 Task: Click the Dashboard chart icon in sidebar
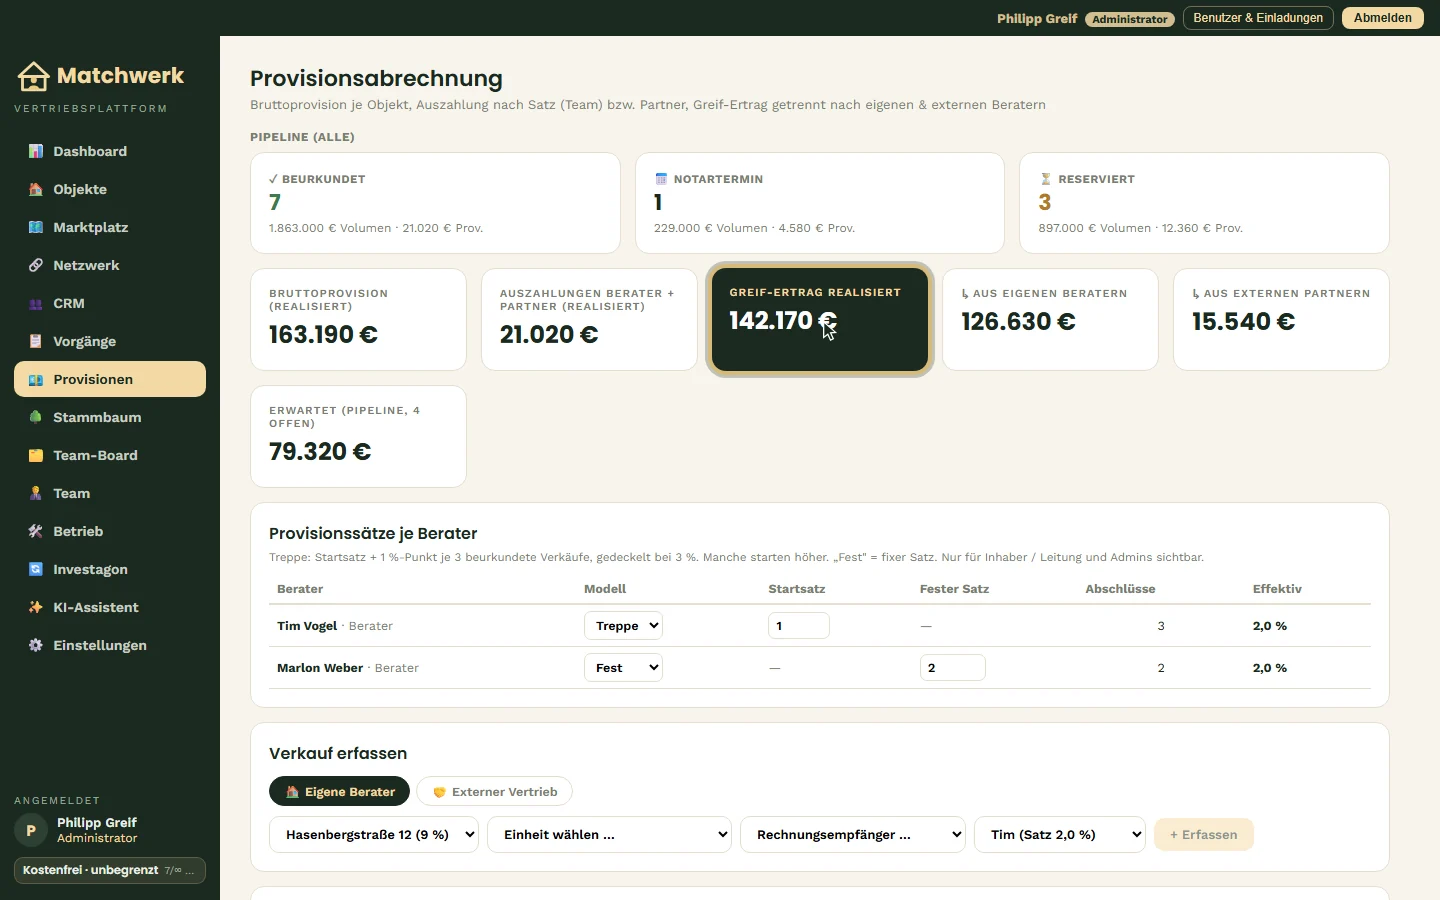tap(36, 151)
